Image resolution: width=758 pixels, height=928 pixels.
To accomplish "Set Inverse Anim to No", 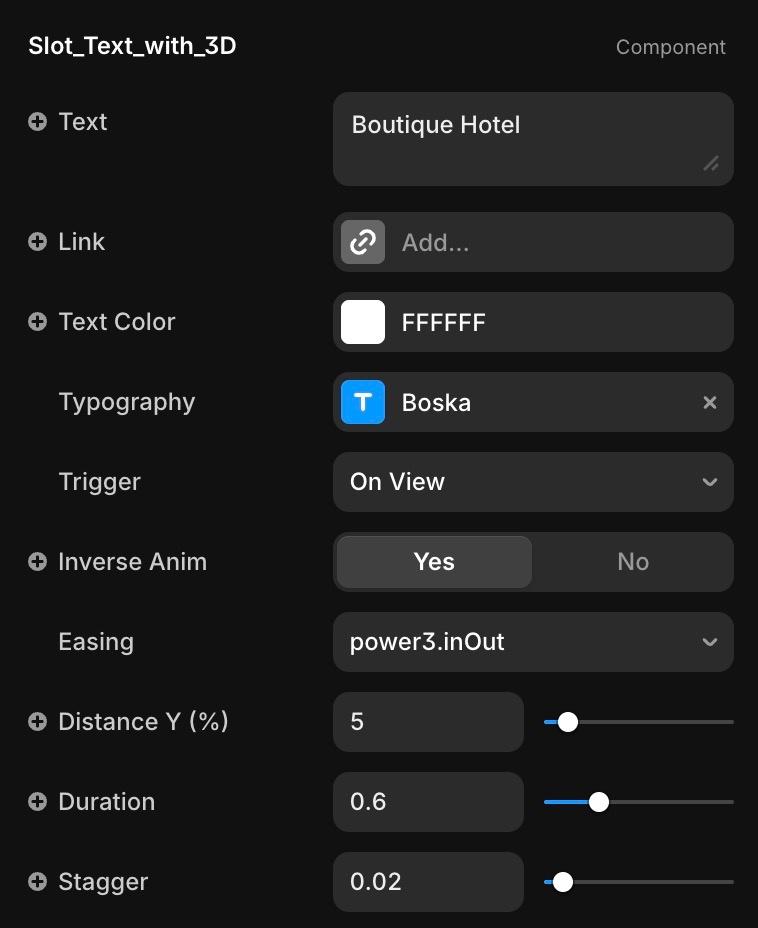I will (632, 562).
